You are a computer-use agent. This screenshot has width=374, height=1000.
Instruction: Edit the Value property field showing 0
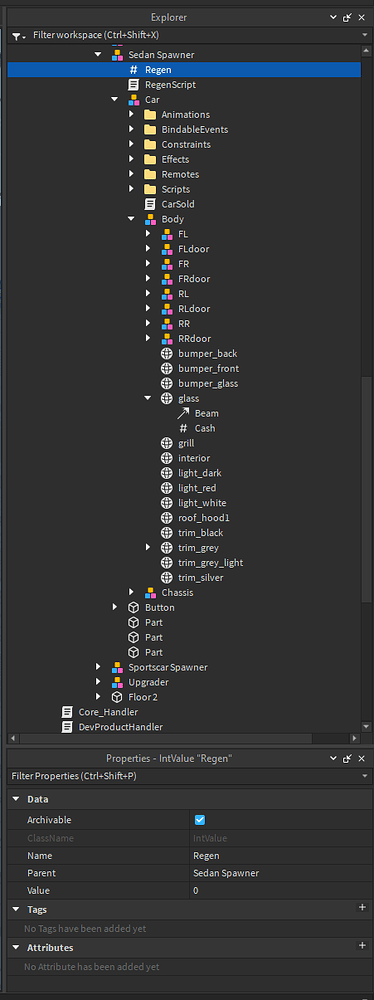(280, 890)
